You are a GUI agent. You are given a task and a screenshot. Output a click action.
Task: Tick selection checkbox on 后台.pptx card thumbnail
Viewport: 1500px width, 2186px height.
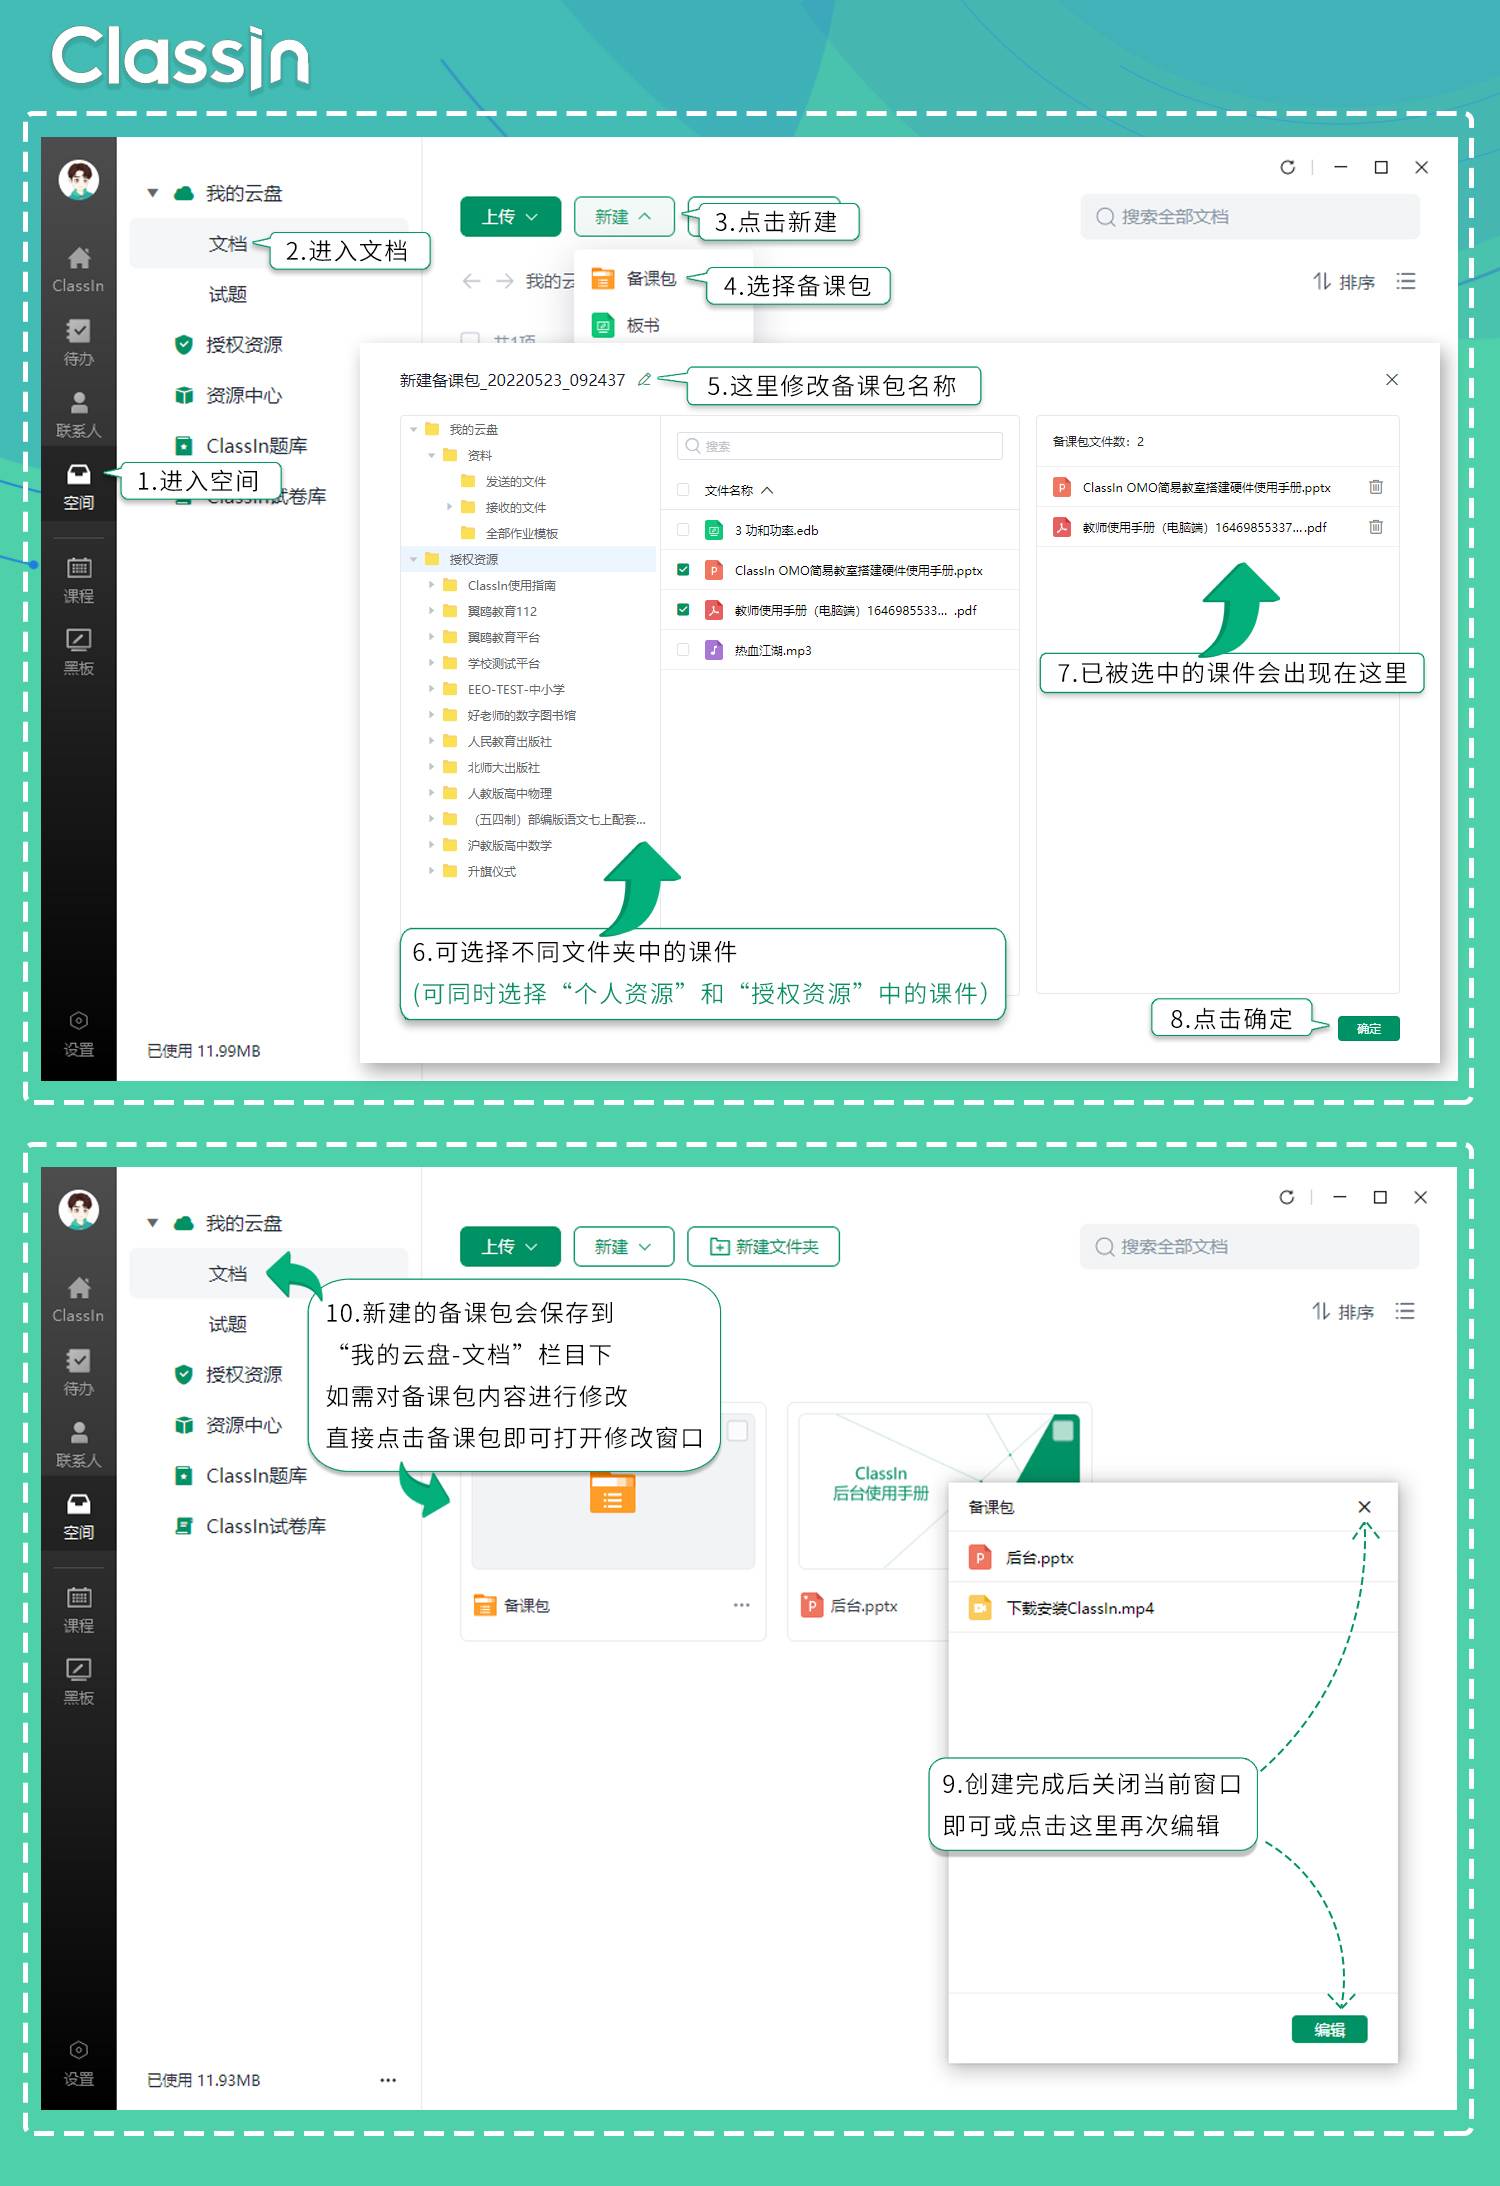coord(1063,1431)
